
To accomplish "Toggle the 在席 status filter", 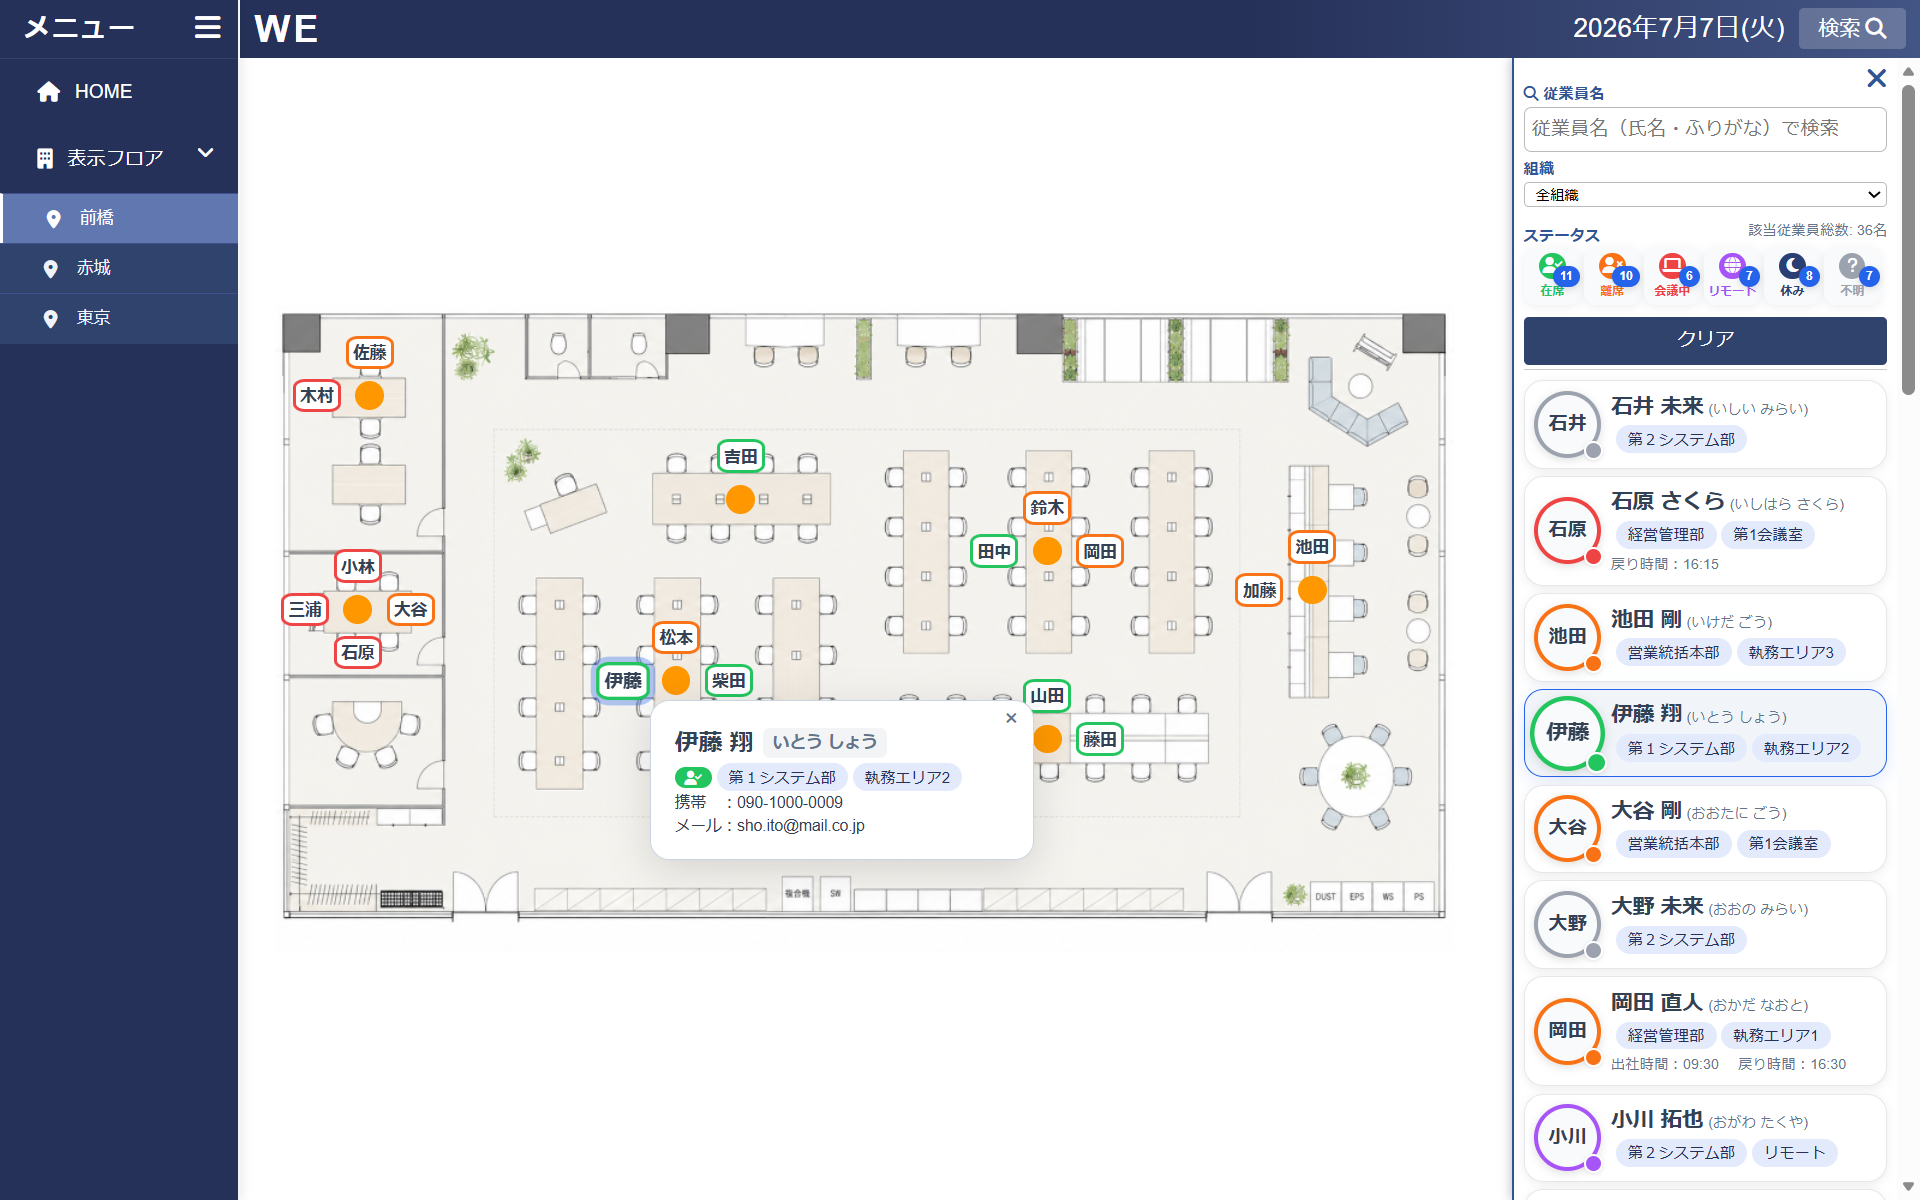I will coord(1552,275).
